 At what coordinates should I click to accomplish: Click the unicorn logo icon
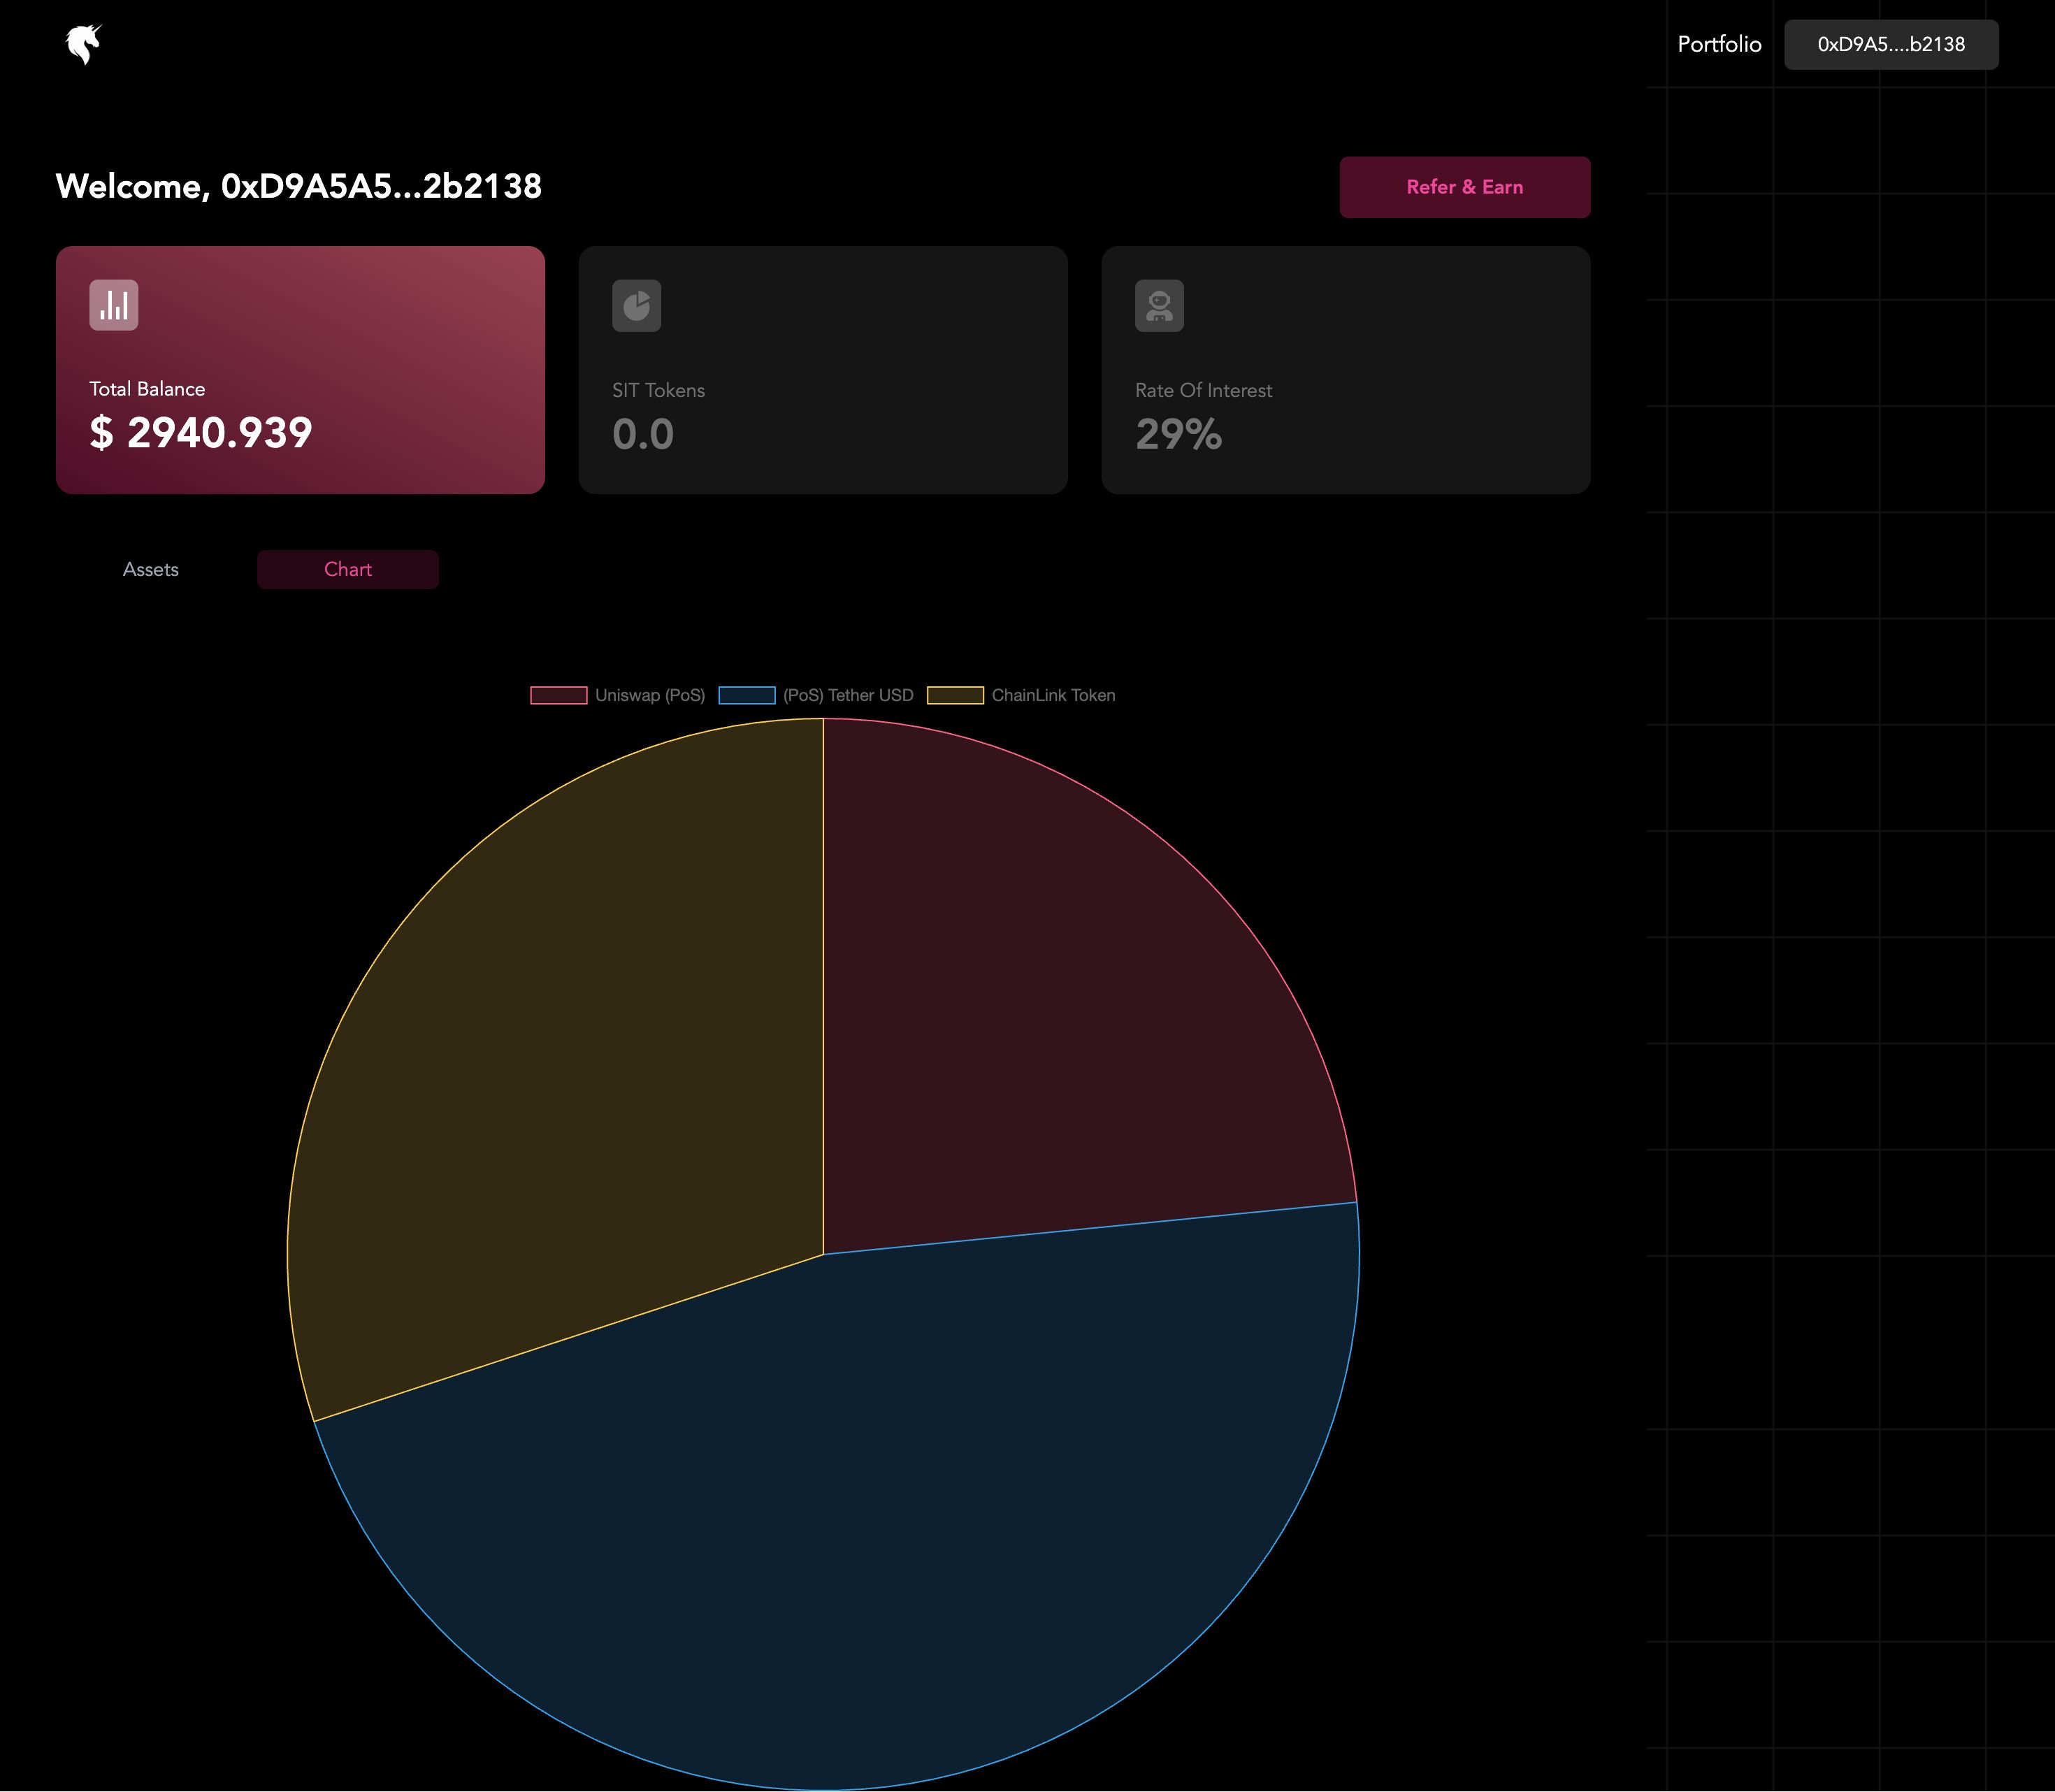[84, 45]
